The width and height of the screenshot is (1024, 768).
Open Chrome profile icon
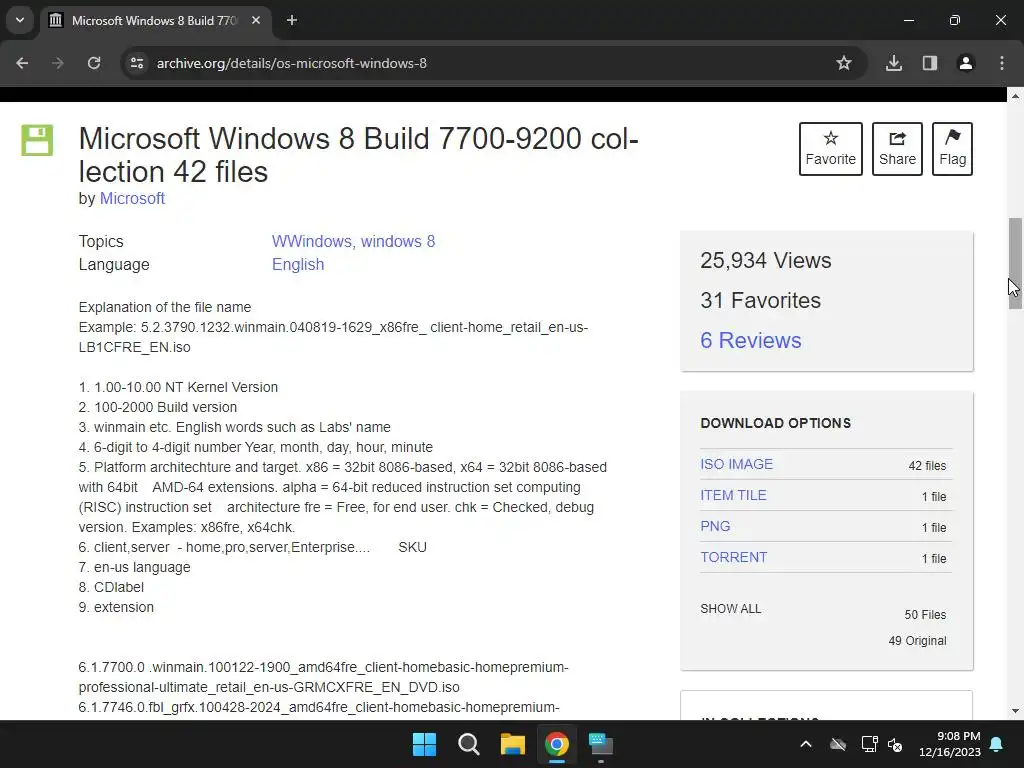click(x=966, y=63)
